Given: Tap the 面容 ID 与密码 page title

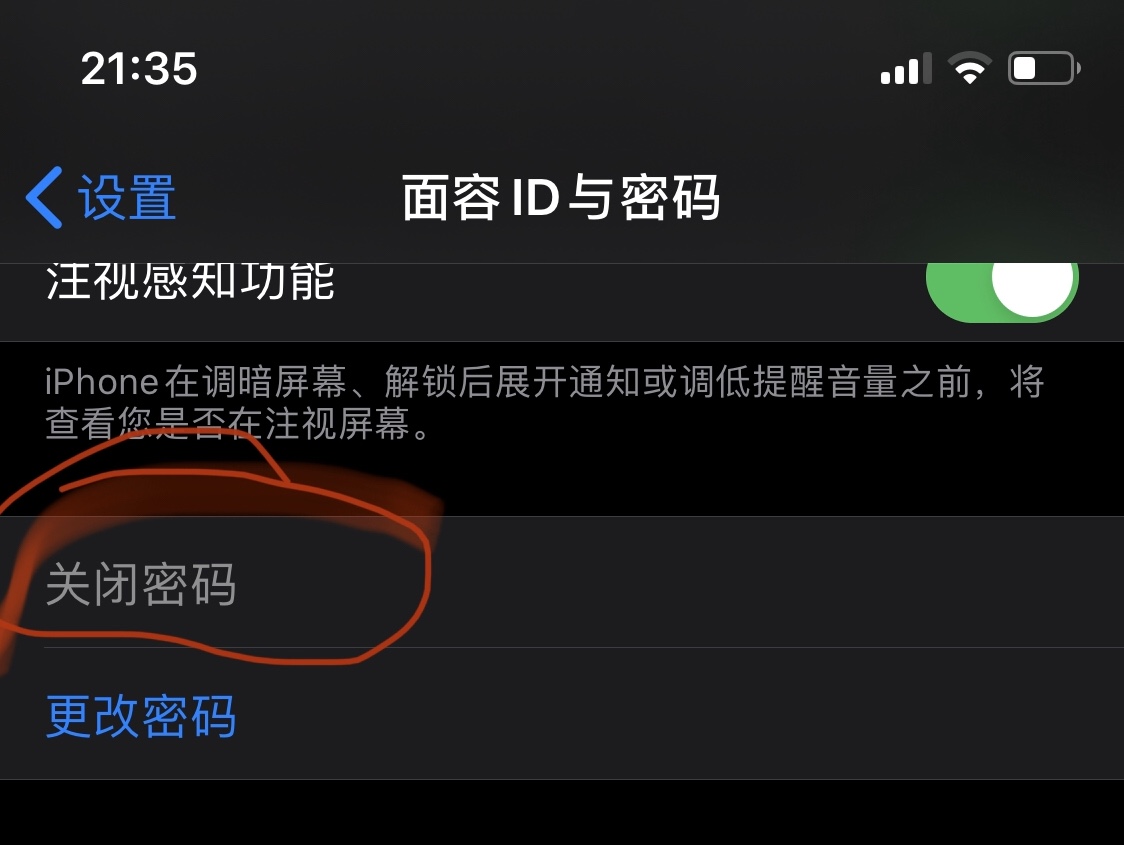Looking at the screenshot, I should pyautogui.click(x=561, y=198).
